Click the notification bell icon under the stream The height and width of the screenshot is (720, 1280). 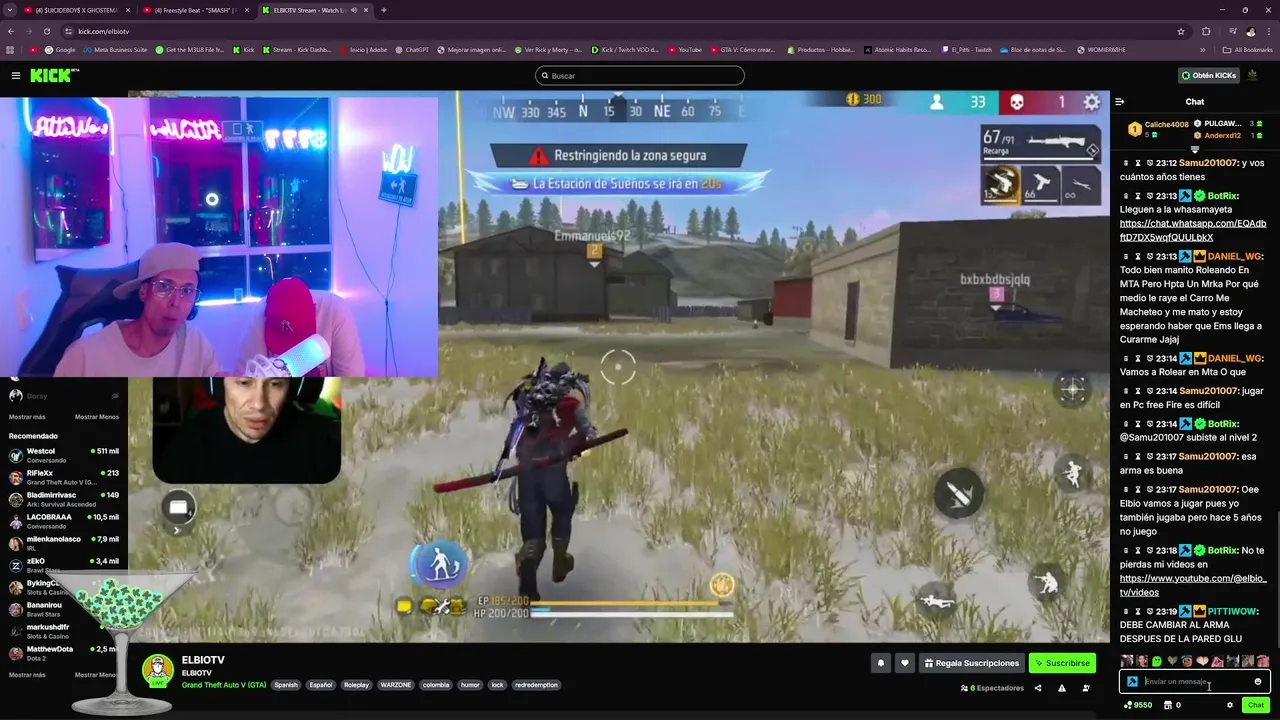click(x=880, y=663)
